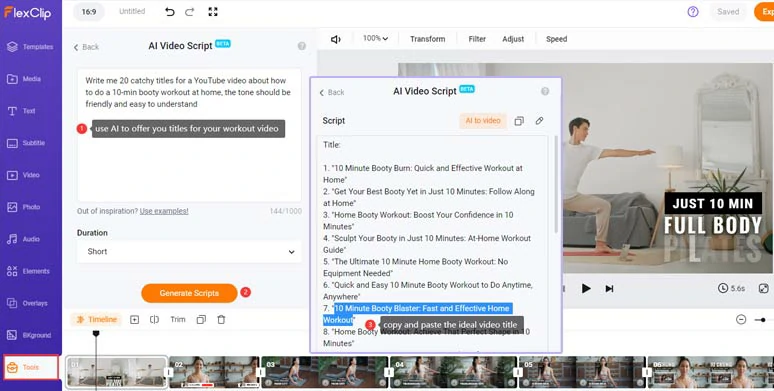Select scene 02 thumbnail in the timeline
The width and height of the screenshot is (774, 391).
(x=214, y=372)
